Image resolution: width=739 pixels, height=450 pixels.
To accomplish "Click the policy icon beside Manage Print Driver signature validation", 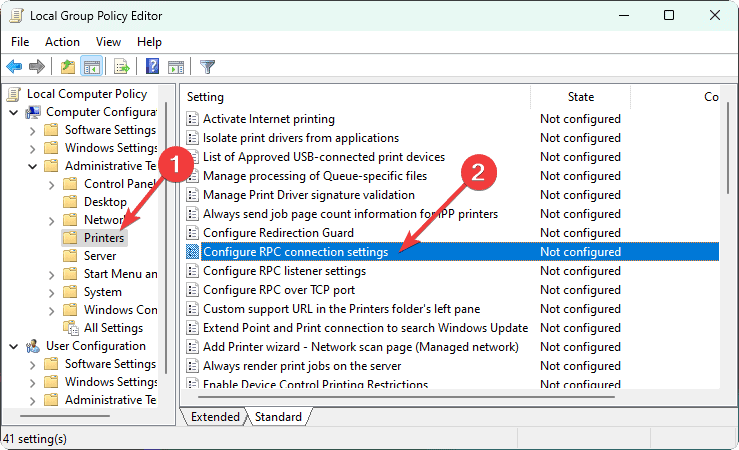I will [192, 195].
